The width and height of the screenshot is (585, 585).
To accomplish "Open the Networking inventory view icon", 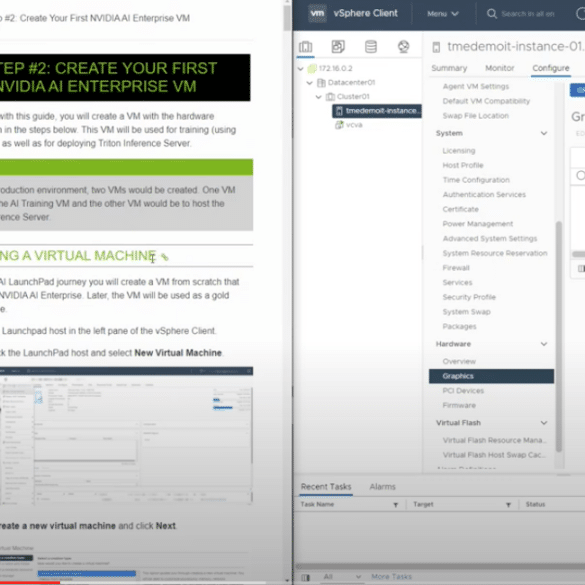I will coord(403,47).
